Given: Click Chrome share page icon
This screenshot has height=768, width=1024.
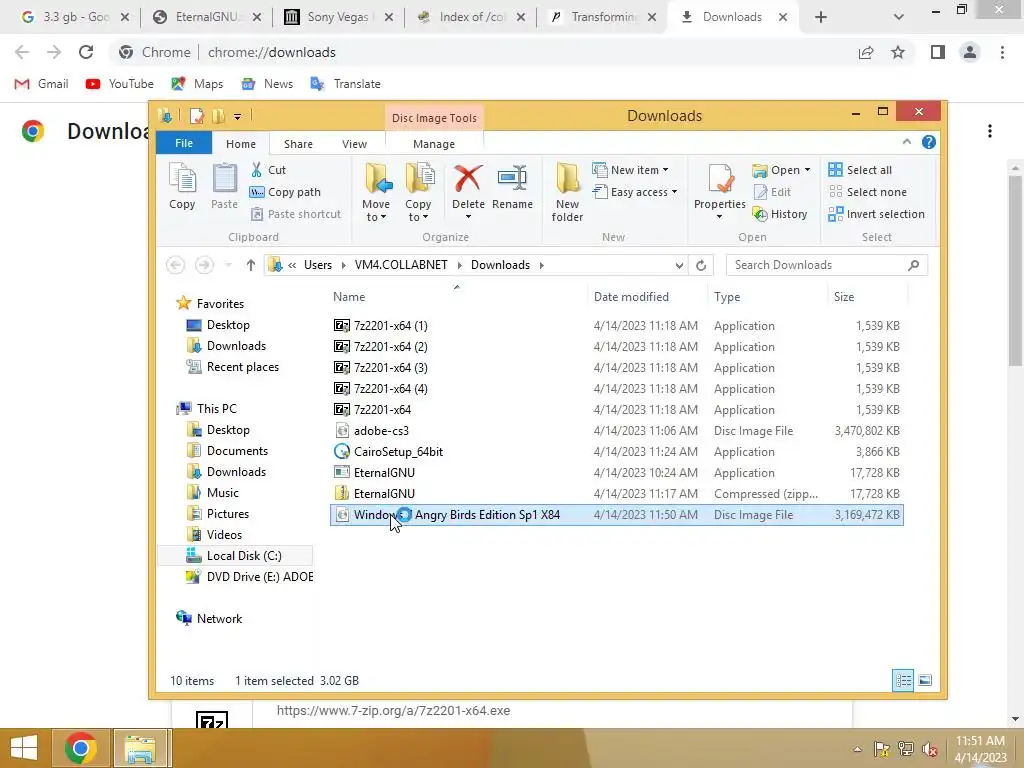Looking at the screenshot, I should coord(866,52).
